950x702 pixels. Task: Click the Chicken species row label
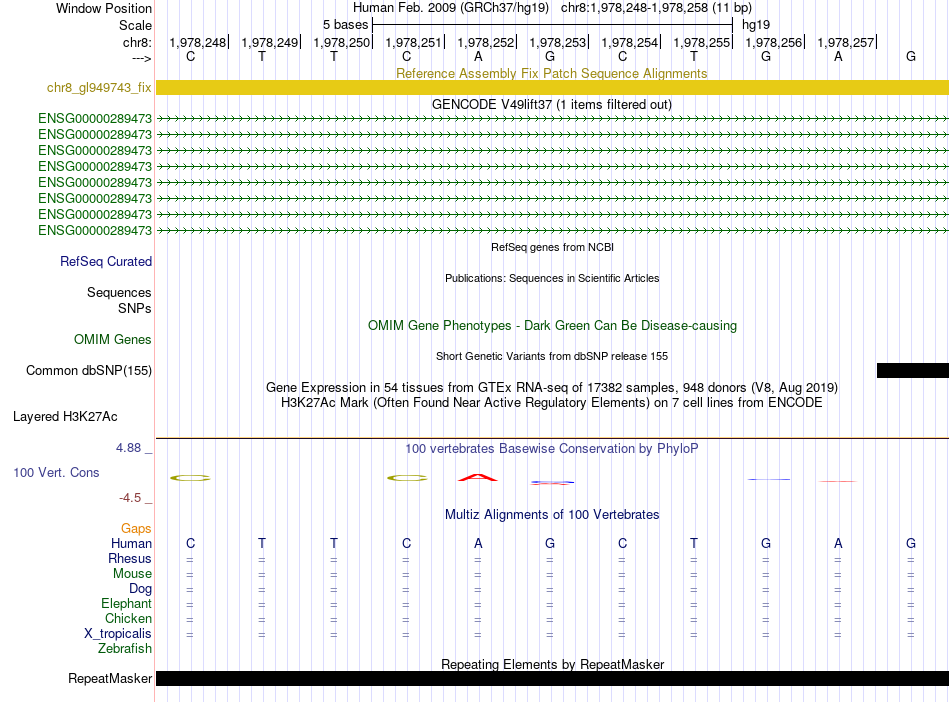click(x=128, y=618)
